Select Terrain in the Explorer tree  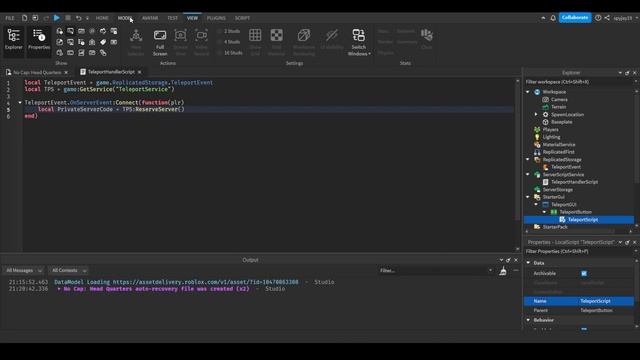(558, 107)
